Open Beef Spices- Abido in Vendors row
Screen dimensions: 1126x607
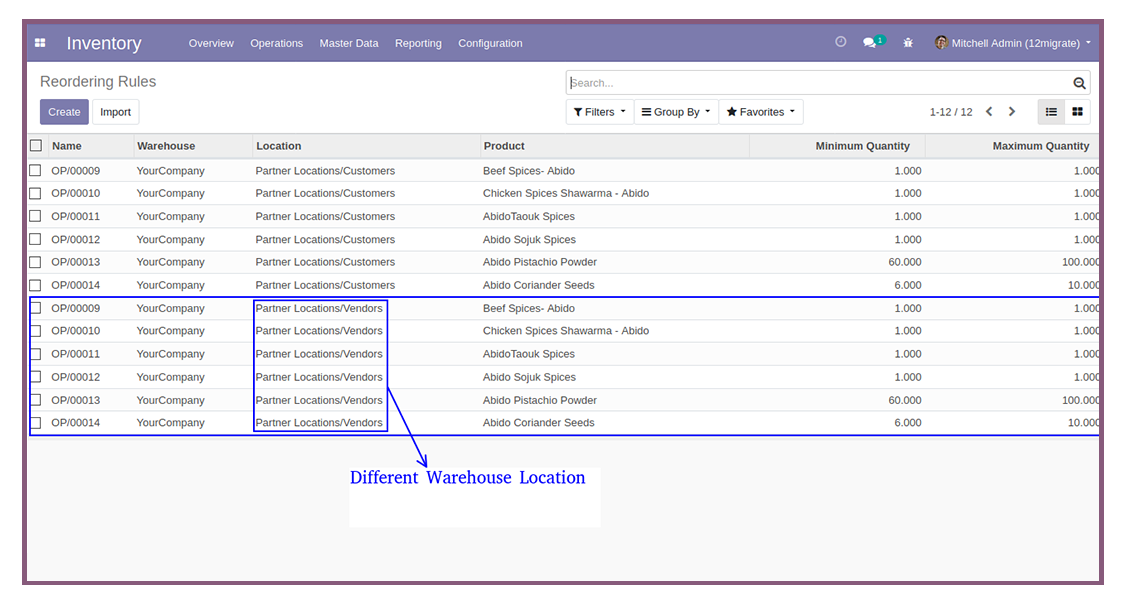click(529, 308)
